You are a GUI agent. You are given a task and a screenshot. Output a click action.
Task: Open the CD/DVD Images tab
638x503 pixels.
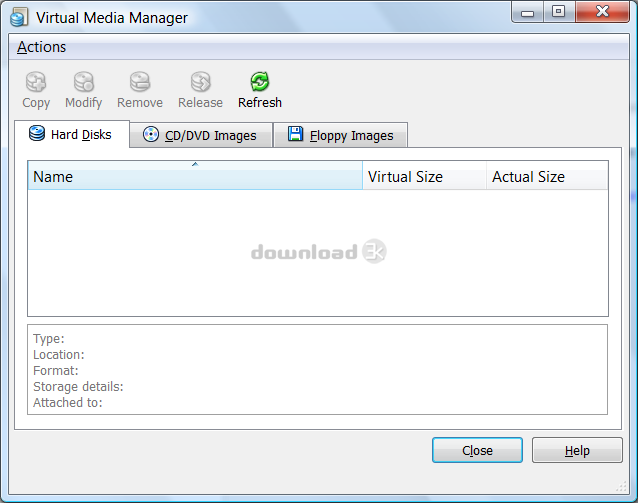pos(201,135)
